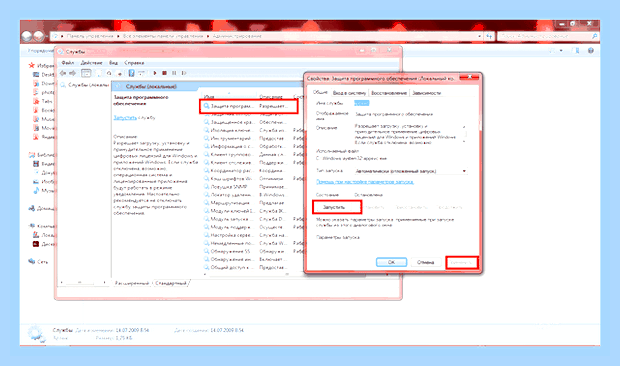Viewport: 620px width, 366px height.
Task: Click Администрирование breadcrumb in address bar
Action: pyautogui.click(x=237, y=36)
